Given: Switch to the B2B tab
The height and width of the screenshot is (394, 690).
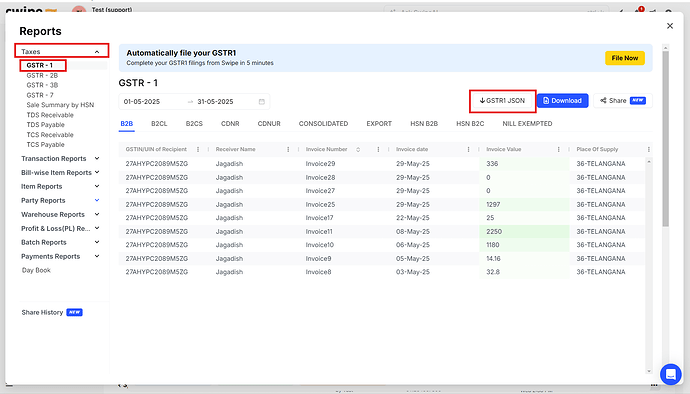Looking at the screenshot, I should (127, 124).
